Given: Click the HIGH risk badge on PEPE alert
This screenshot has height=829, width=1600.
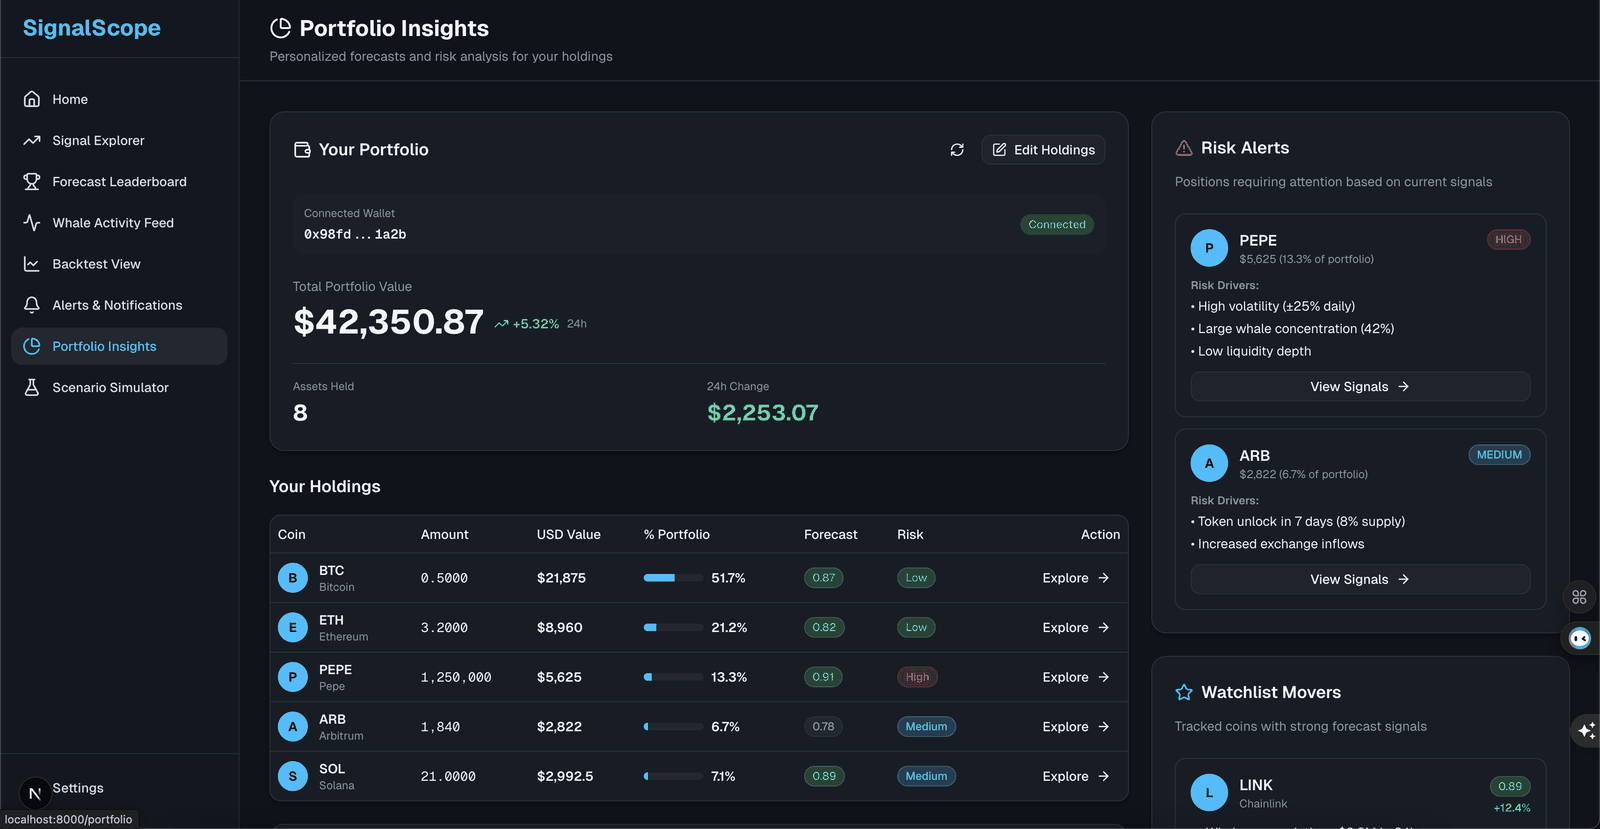Looking at the screenshot, I should click(x=1508, y=240).
